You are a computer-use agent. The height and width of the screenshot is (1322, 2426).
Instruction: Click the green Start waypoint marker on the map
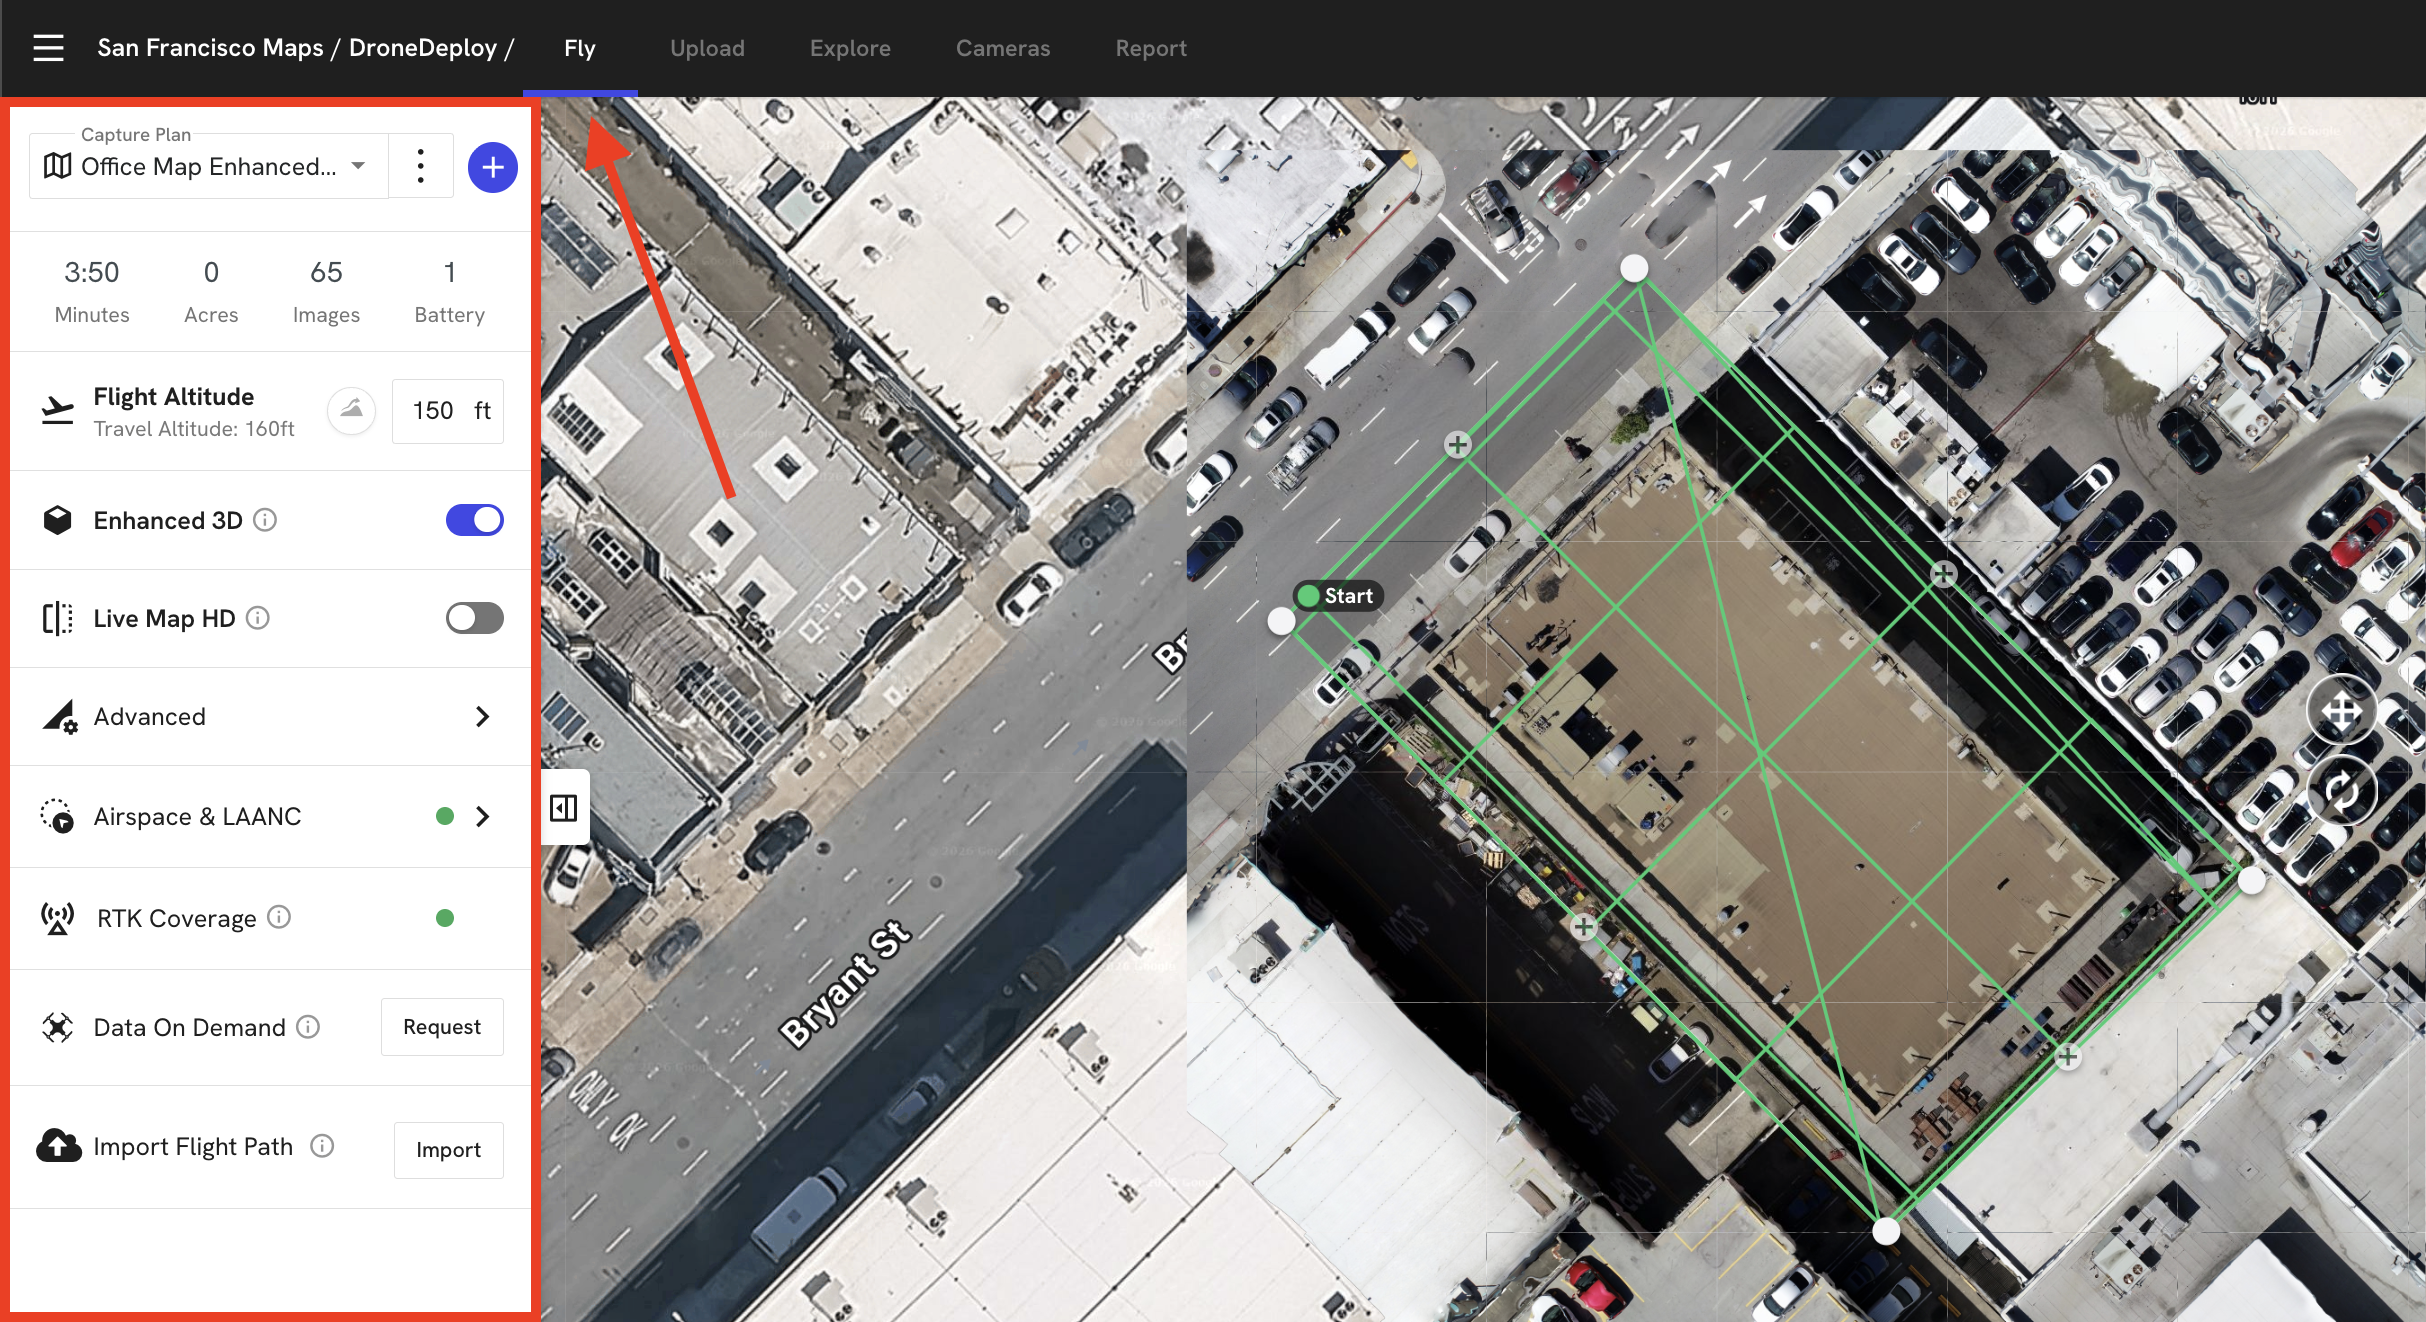(1309, 596)
